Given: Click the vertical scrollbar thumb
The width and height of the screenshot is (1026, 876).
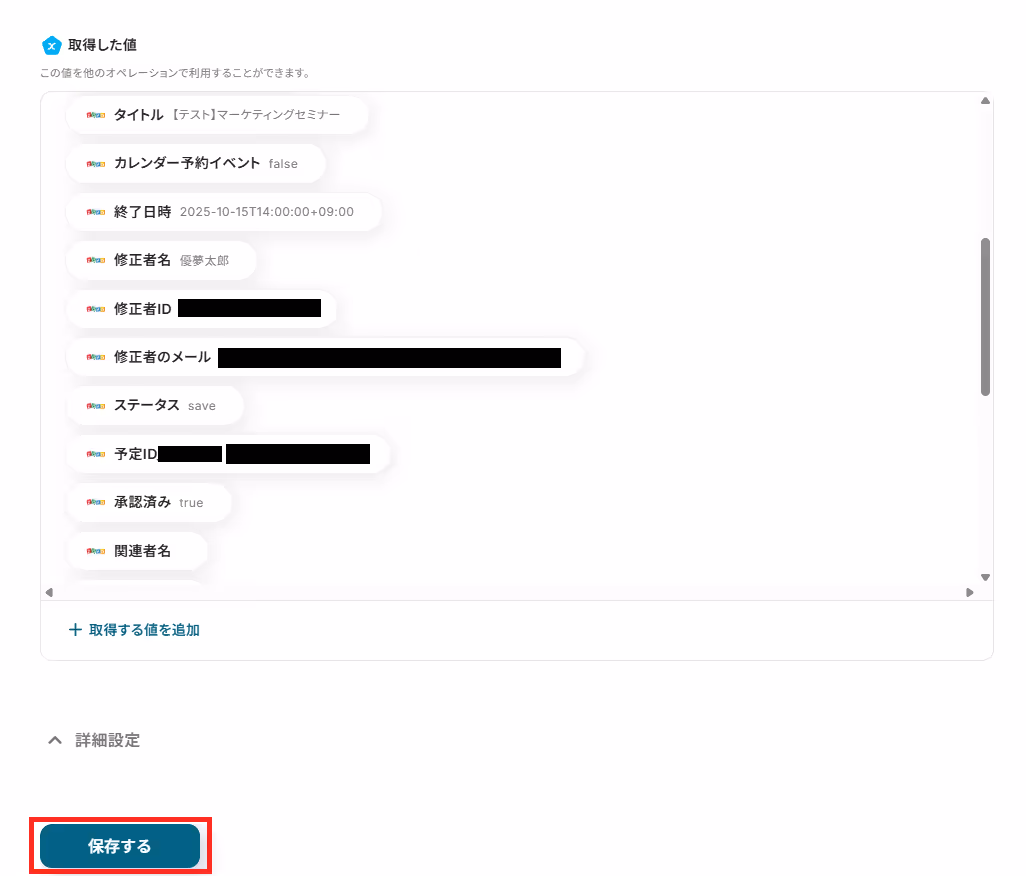Looking at the screenshot, I should 985,317.
